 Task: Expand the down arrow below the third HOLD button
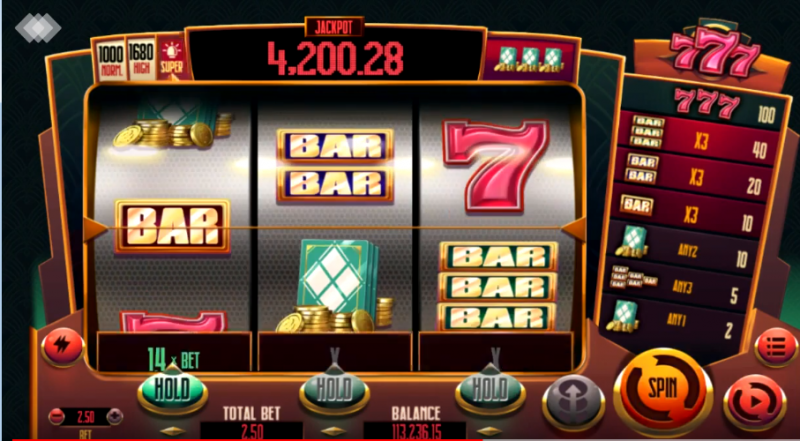coord(490,431)
